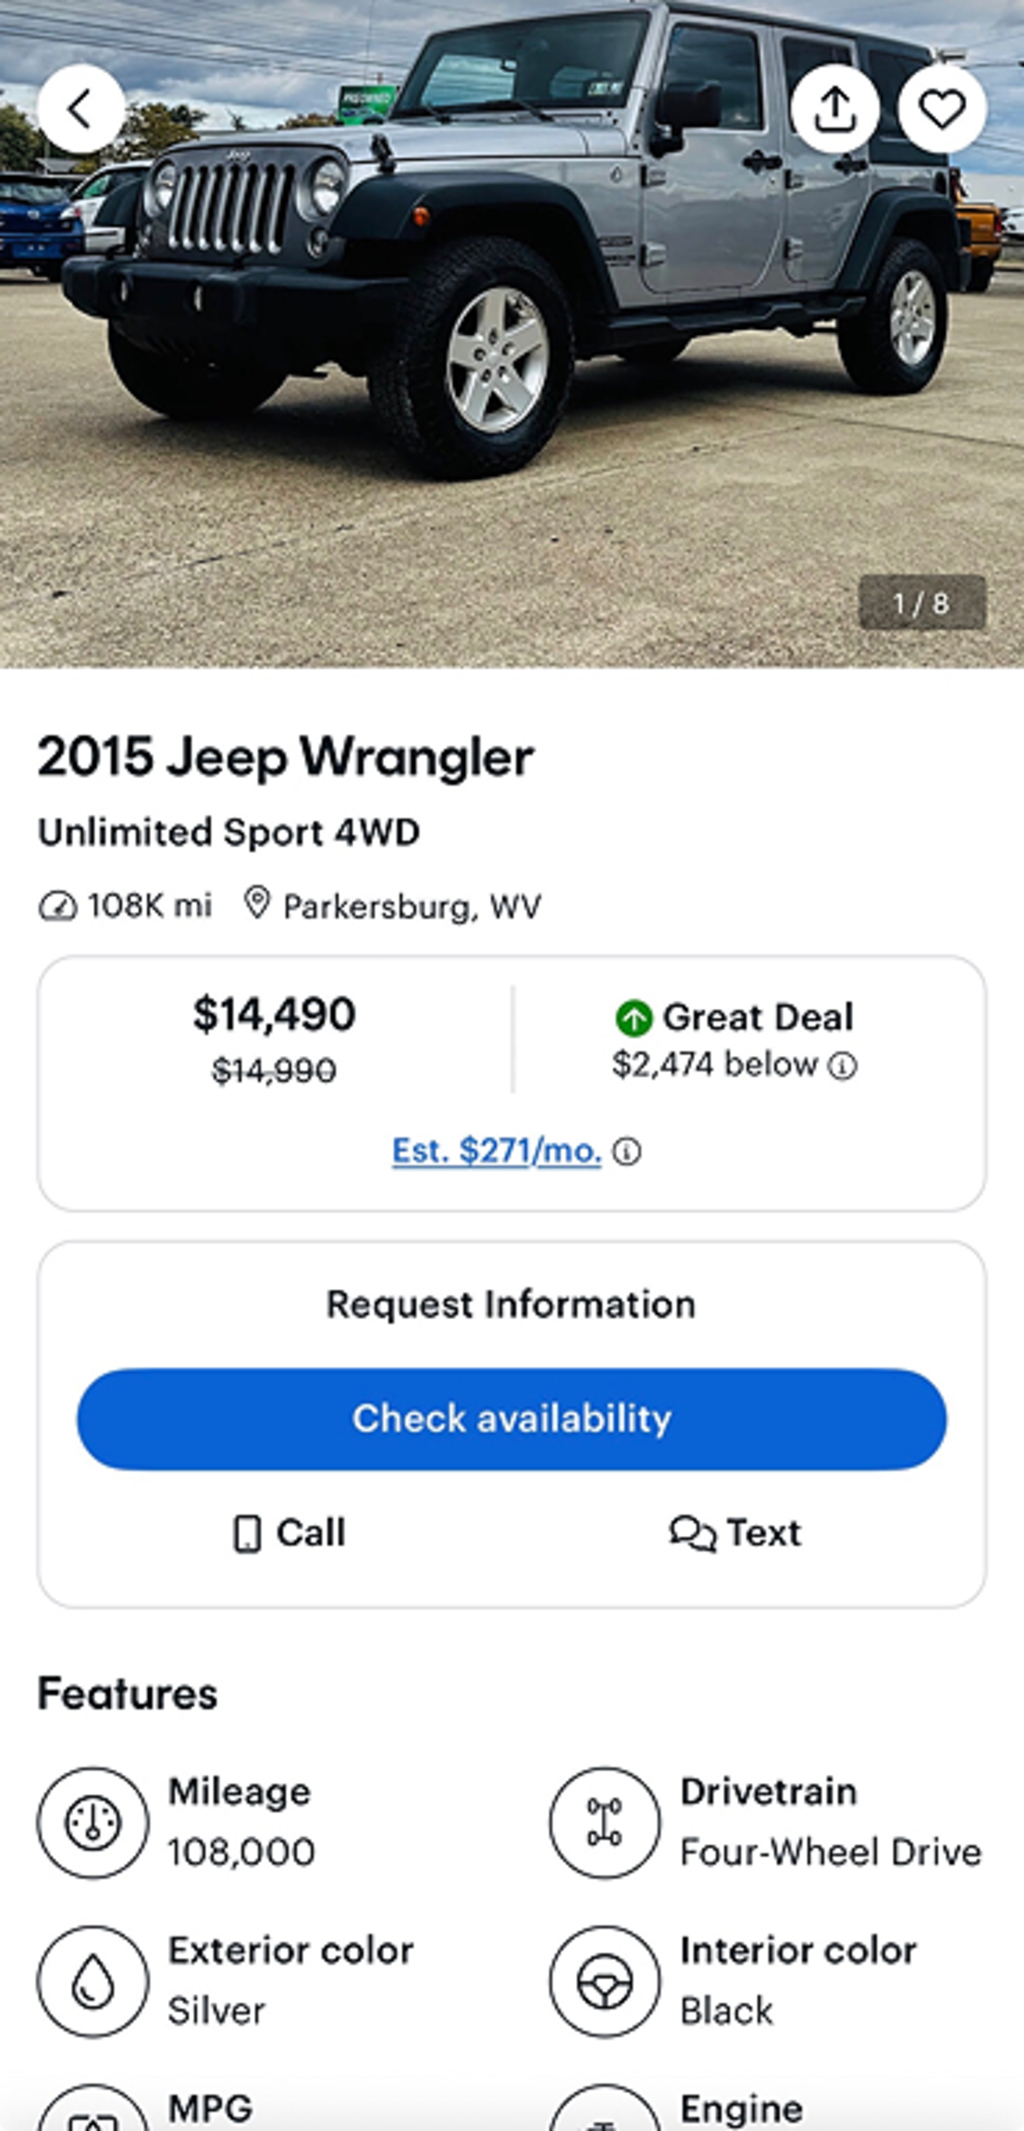Click the Mileage gauge feature icon

[x=93, y=1822]
